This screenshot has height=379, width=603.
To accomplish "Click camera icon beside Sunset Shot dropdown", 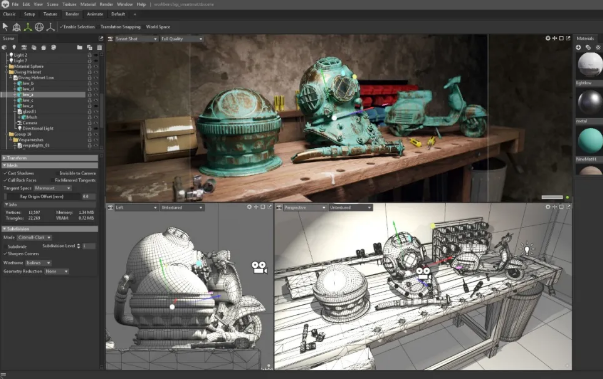I will point(110,39).
